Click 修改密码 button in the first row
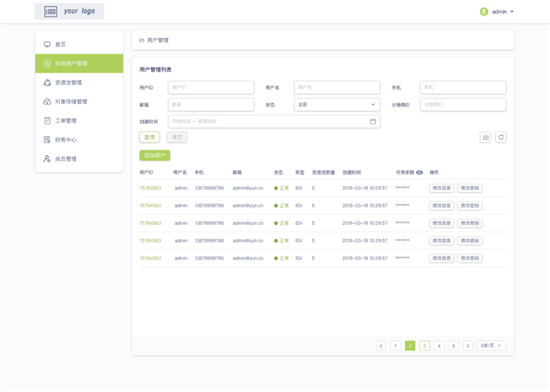This screenshot has width=550, height=392. [x=470, y=188]
